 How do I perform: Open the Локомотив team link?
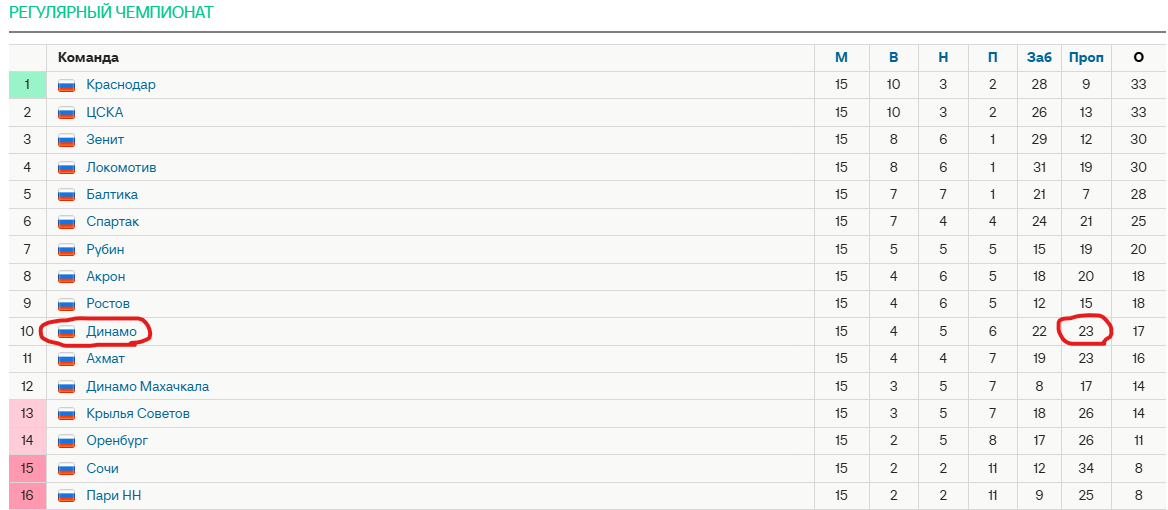coord(121,167)
